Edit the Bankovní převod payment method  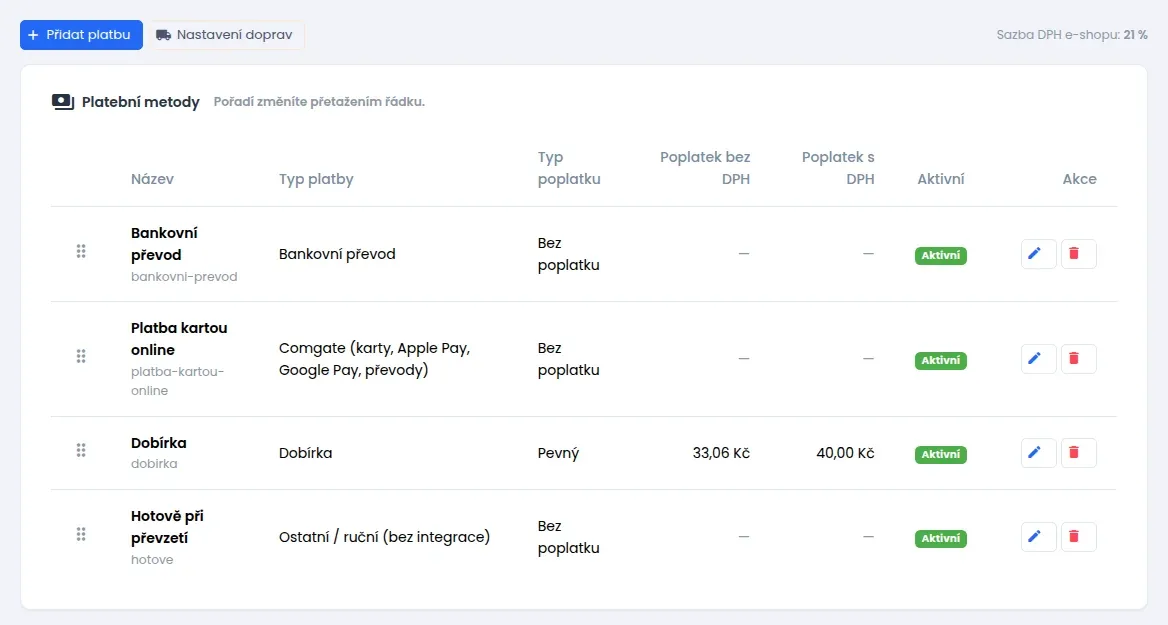(1038, 254)
